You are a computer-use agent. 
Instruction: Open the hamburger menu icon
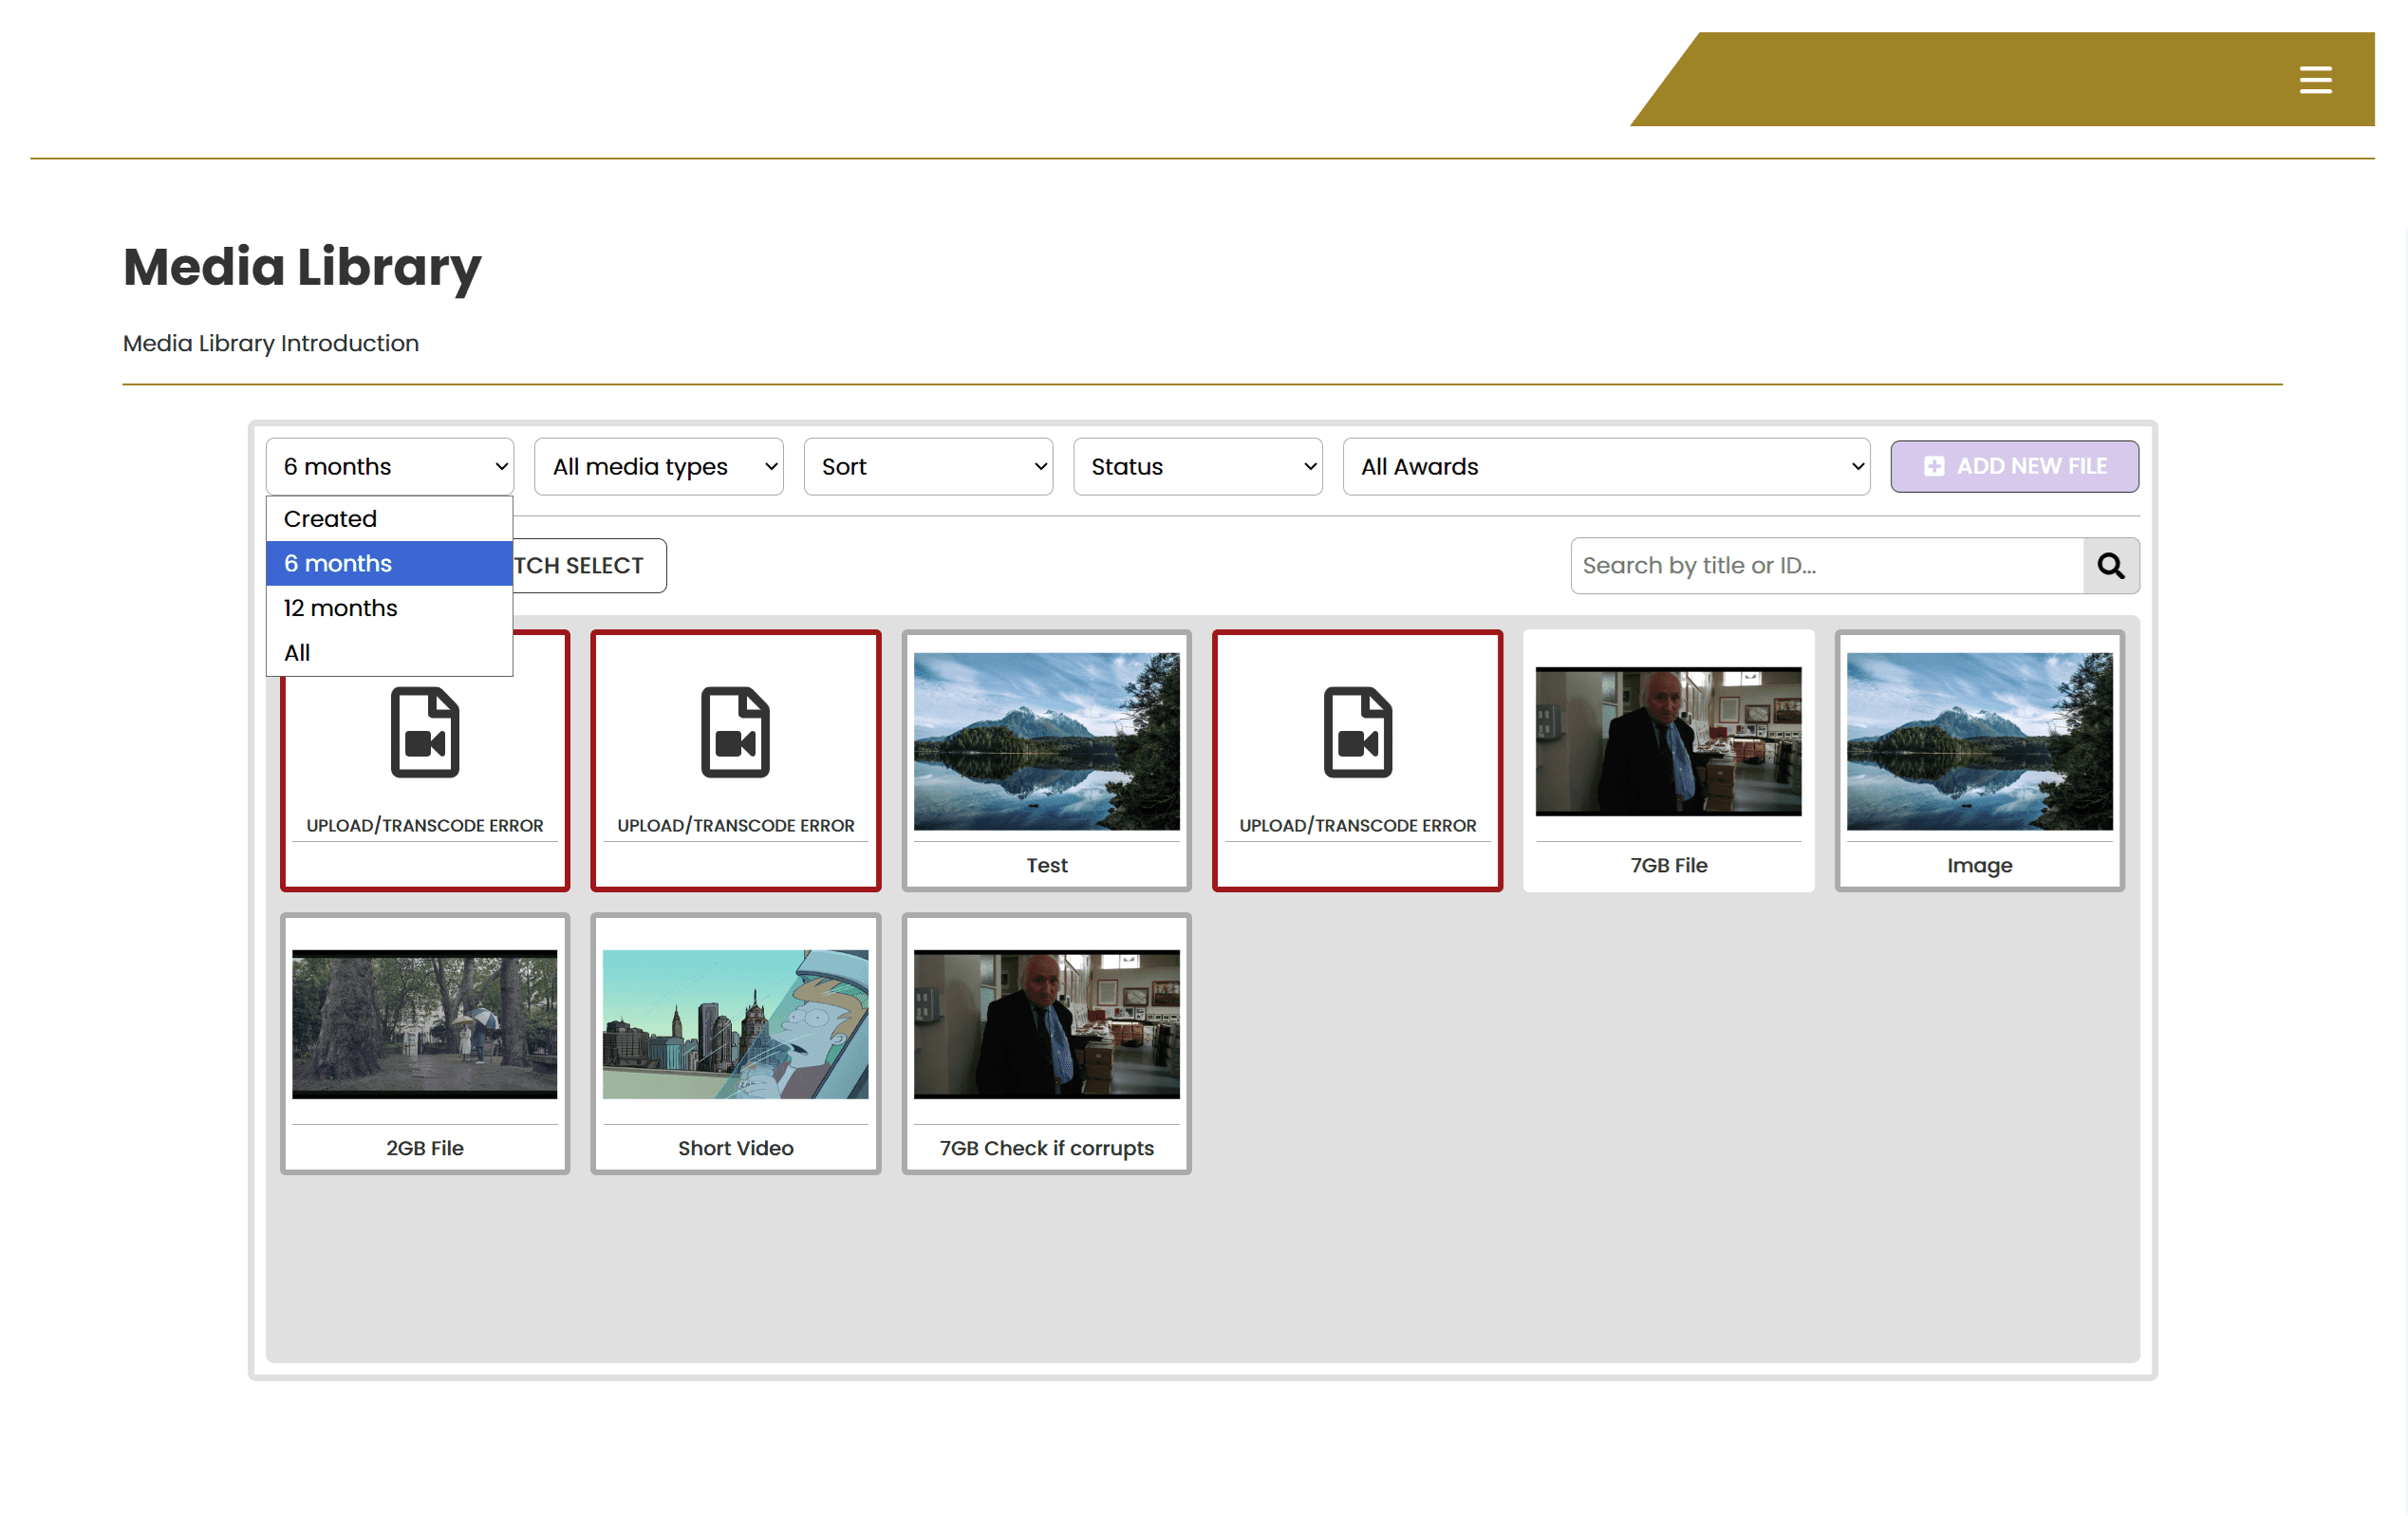click(2314, 80)
